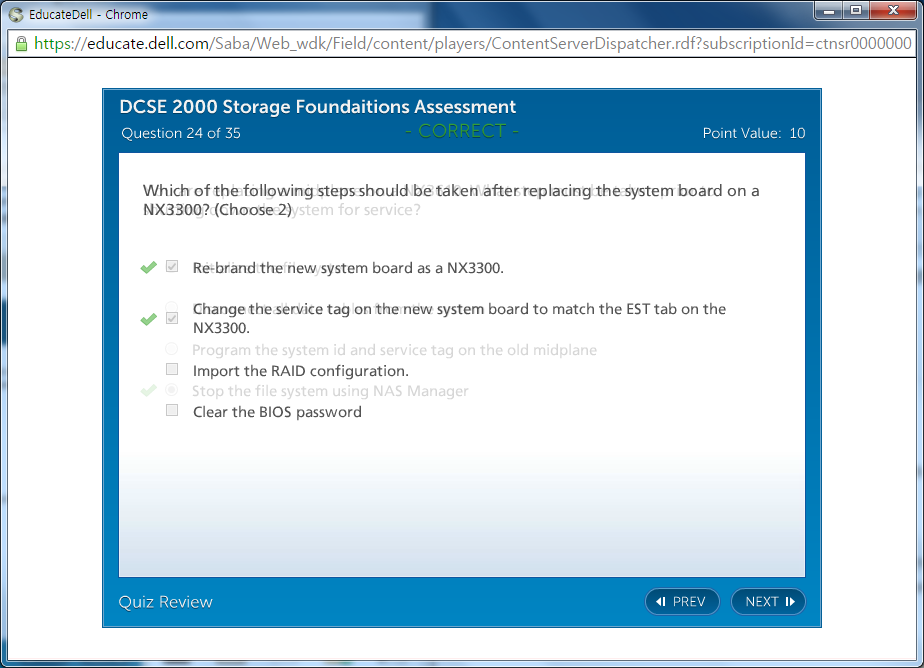Click the green CORRECT status label

[462, 131]
